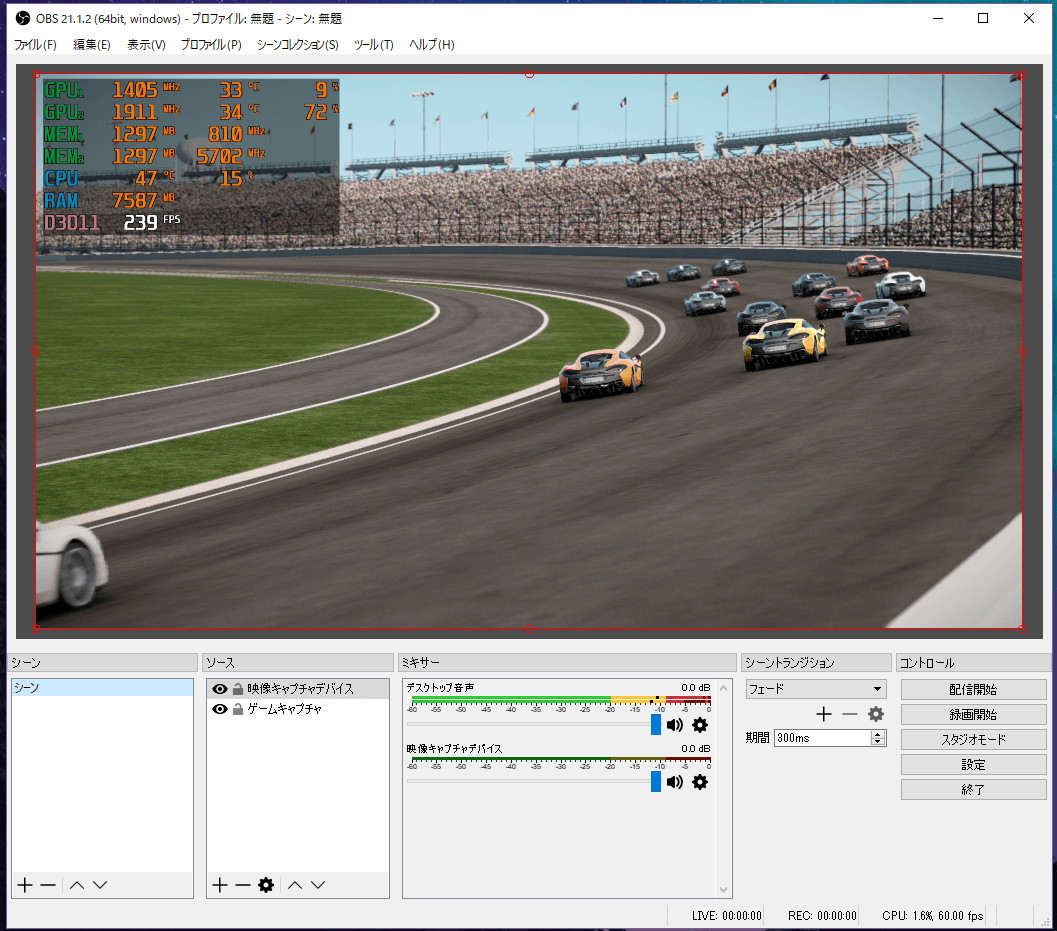This screenshot has width=1057, height=931.
Task: Open the 編集(E) menu
Action: [92, 44]
